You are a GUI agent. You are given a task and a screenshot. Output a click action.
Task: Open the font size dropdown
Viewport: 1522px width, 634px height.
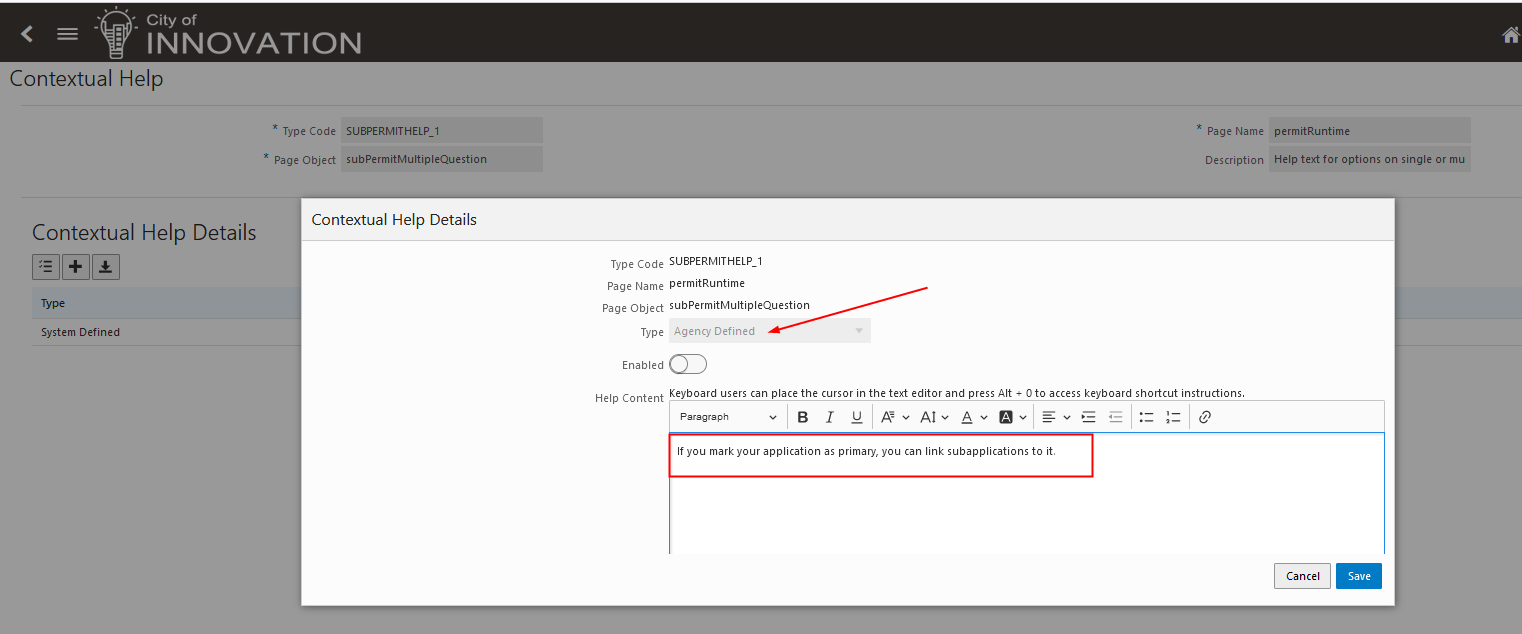[x=935, y=417]
